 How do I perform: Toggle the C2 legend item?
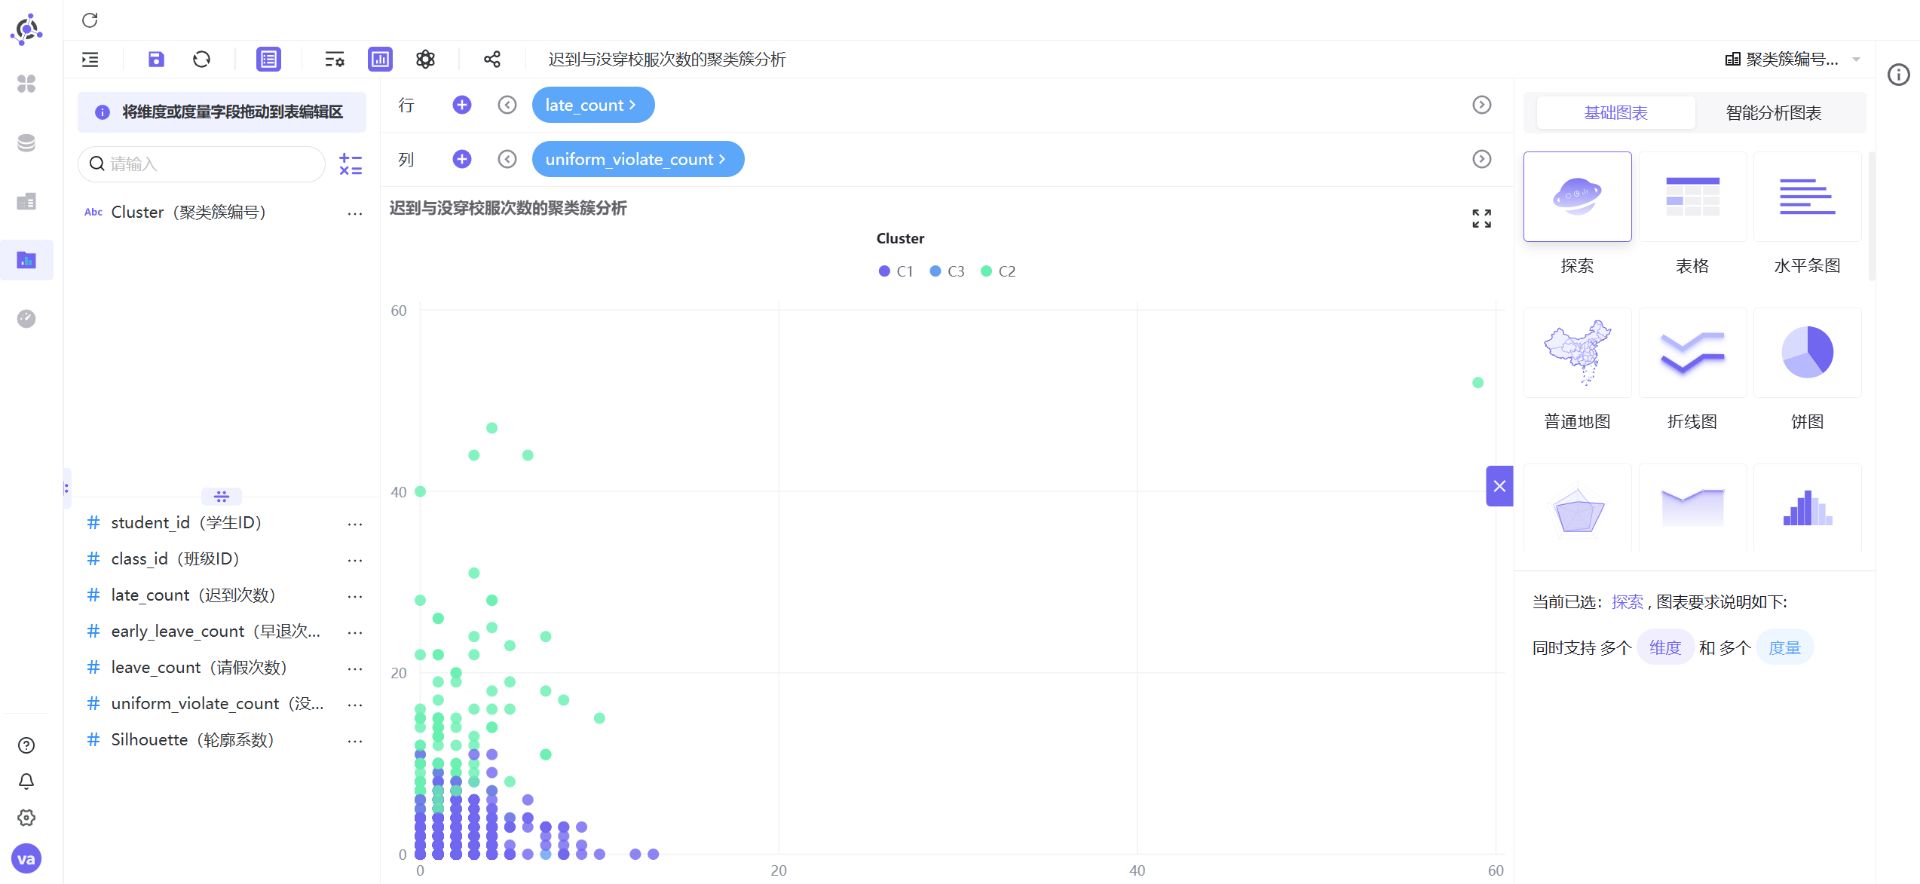(x=998, y=271)
